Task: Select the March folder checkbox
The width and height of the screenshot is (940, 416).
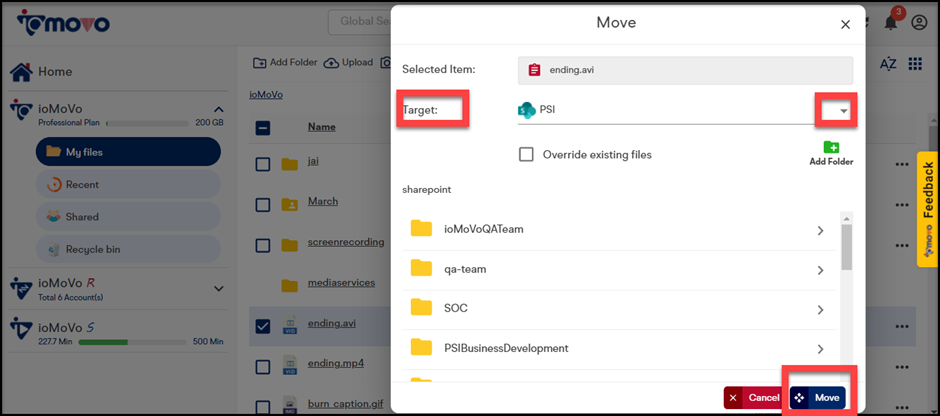Action: tap(263, 204)
